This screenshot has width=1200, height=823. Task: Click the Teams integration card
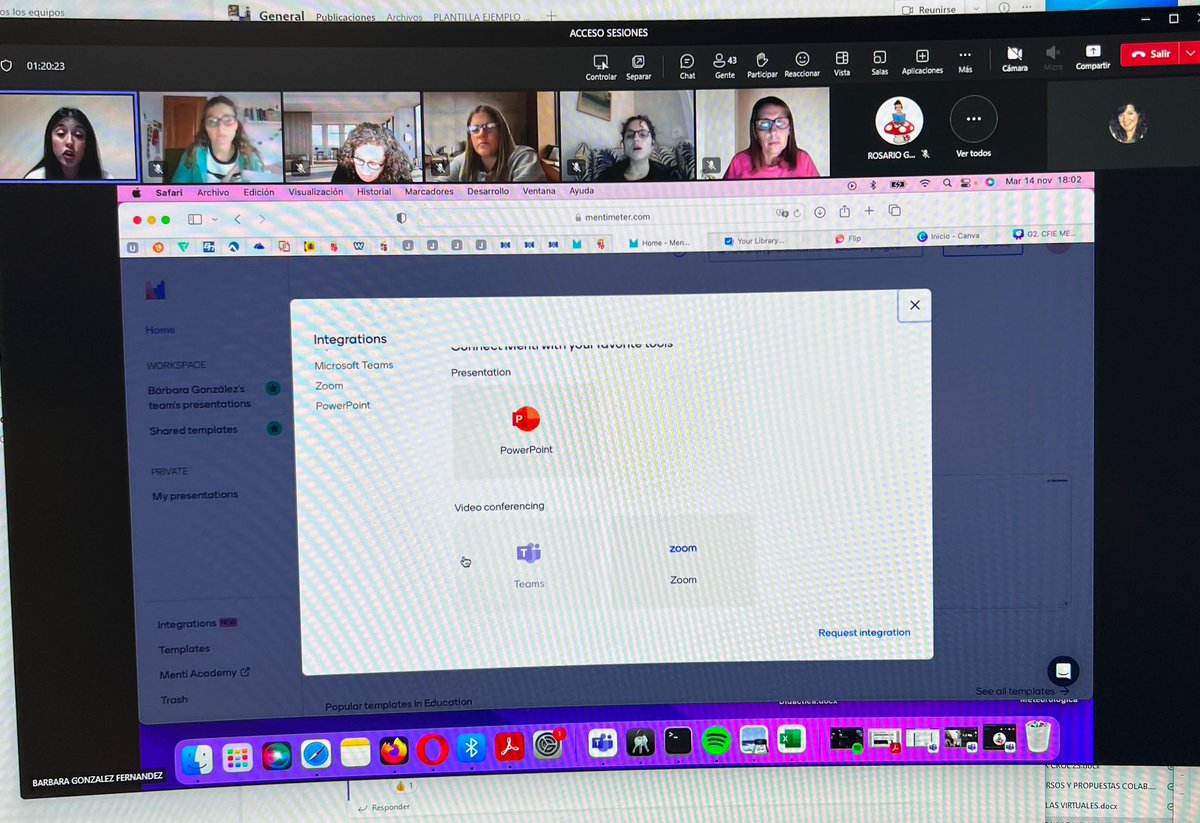point(528,564)
